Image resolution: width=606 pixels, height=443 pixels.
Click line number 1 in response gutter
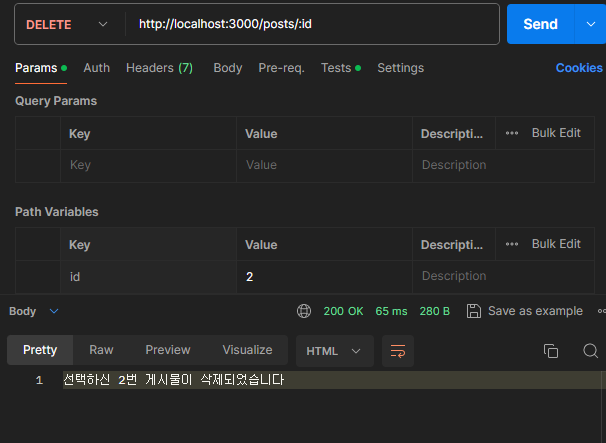click(x=39, y=380)
